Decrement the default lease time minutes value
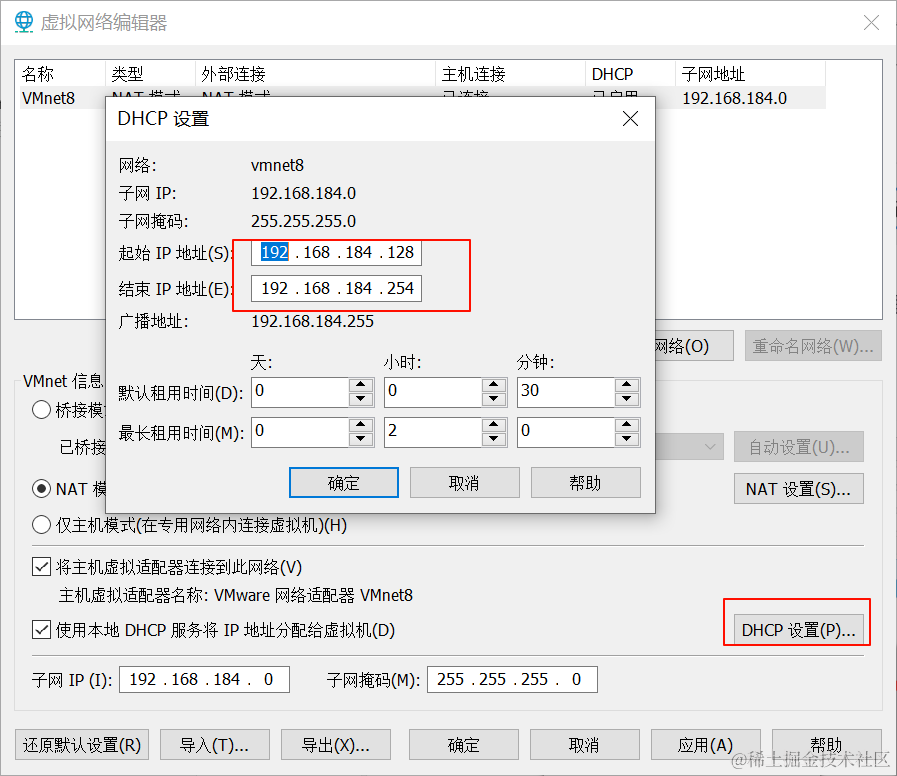Screen dimensions: 897x776 627,398
